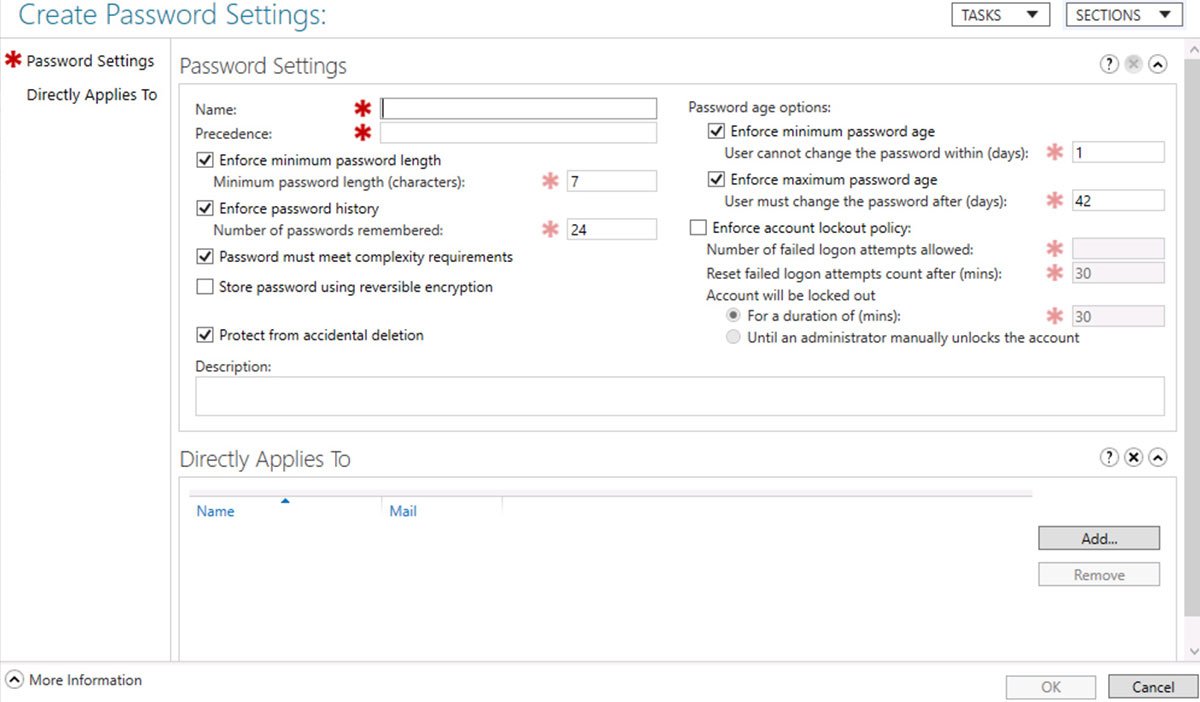Viewport: 1200px width, 702px height.
Task: Click the Name text input field
Action: 519,109
